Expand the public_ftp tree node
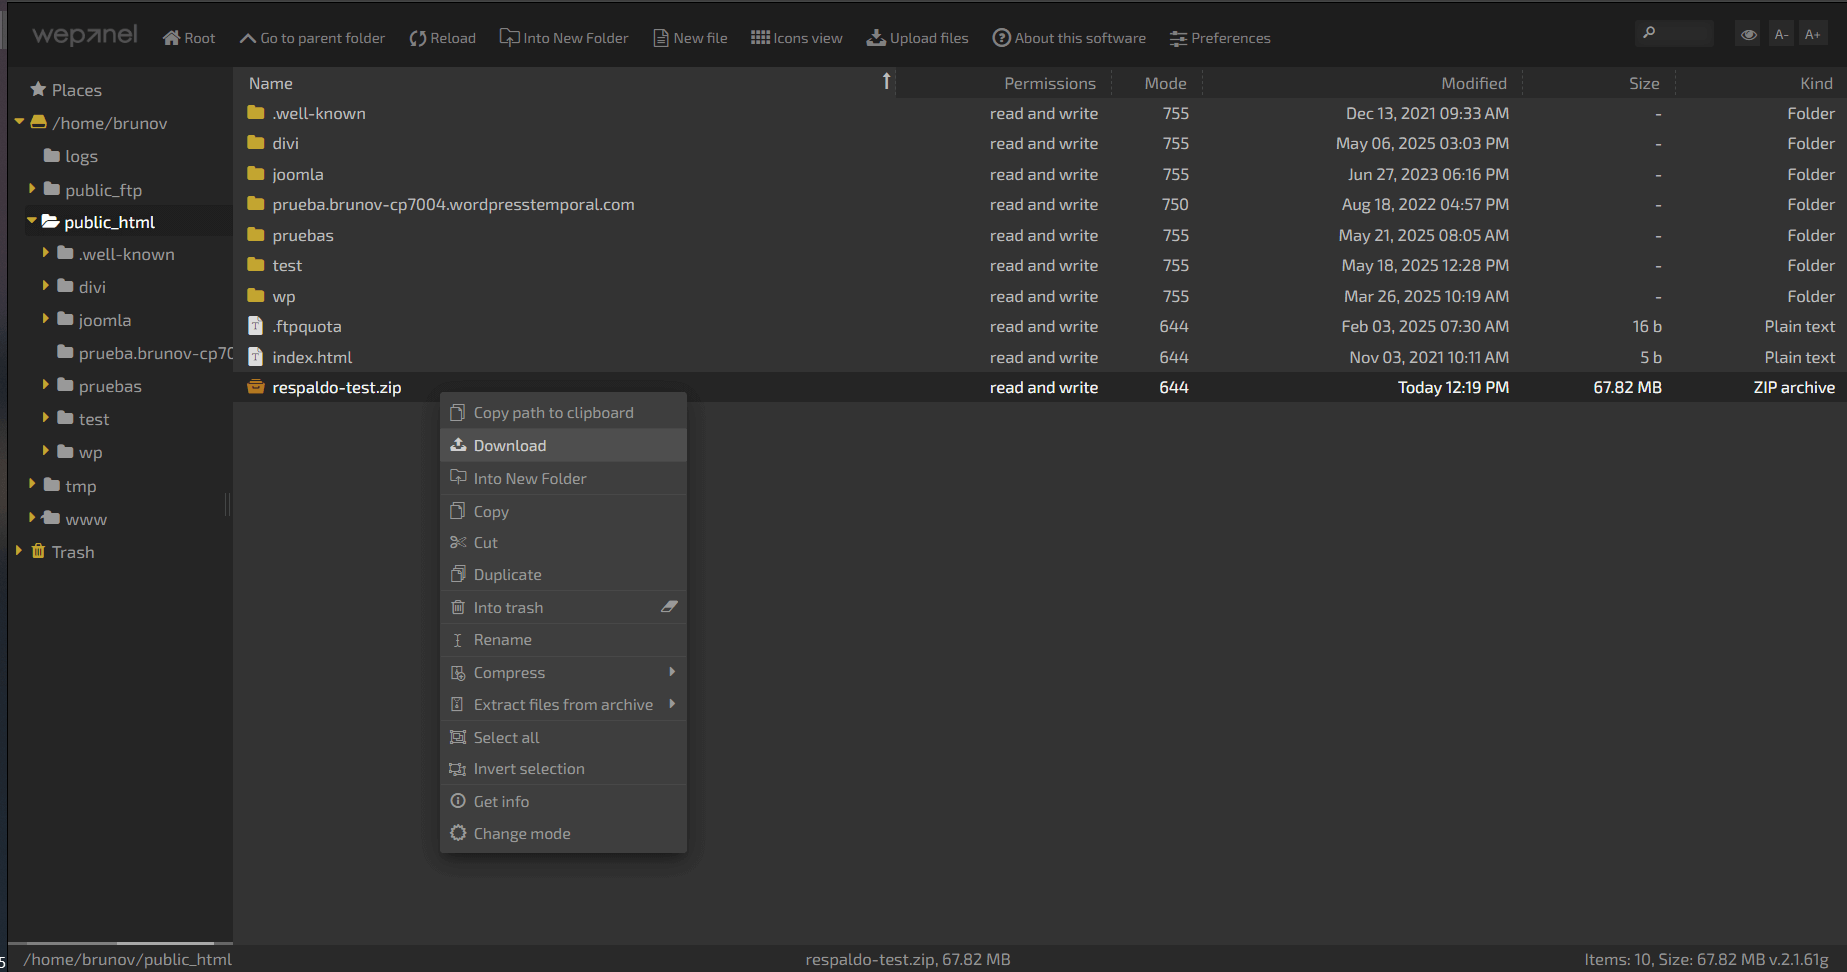Viewport: 1847px width, 972px height. 32,188
